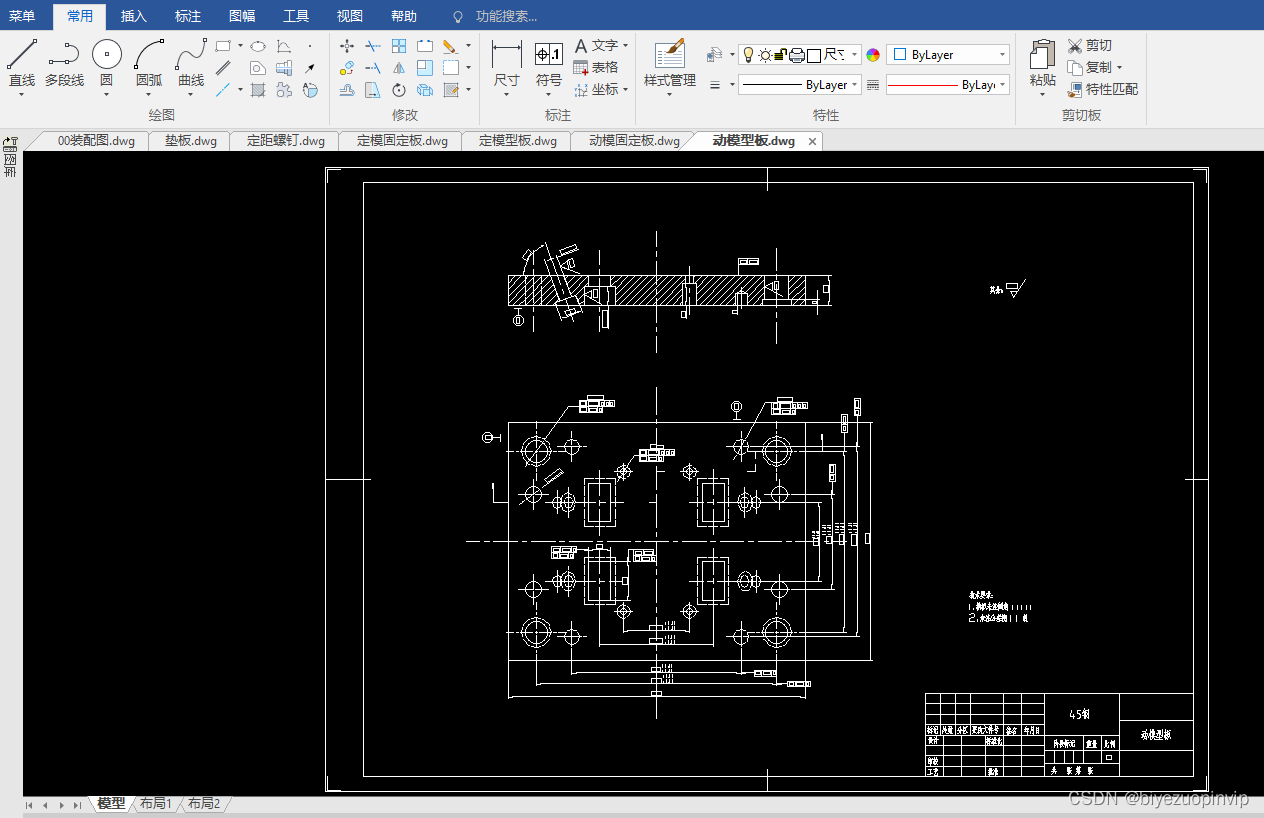Pick the hatch fill tool icon
This screenshot has width=1264, height=818.
tap(258, 90)
